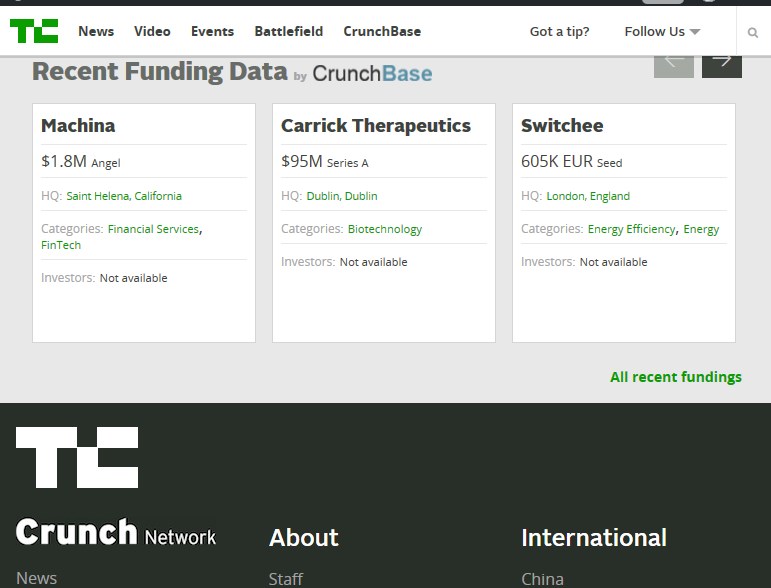Click the Crunch Network footer heading
Image resolution: width=771 pixels, height=588 pixels.
116,532
